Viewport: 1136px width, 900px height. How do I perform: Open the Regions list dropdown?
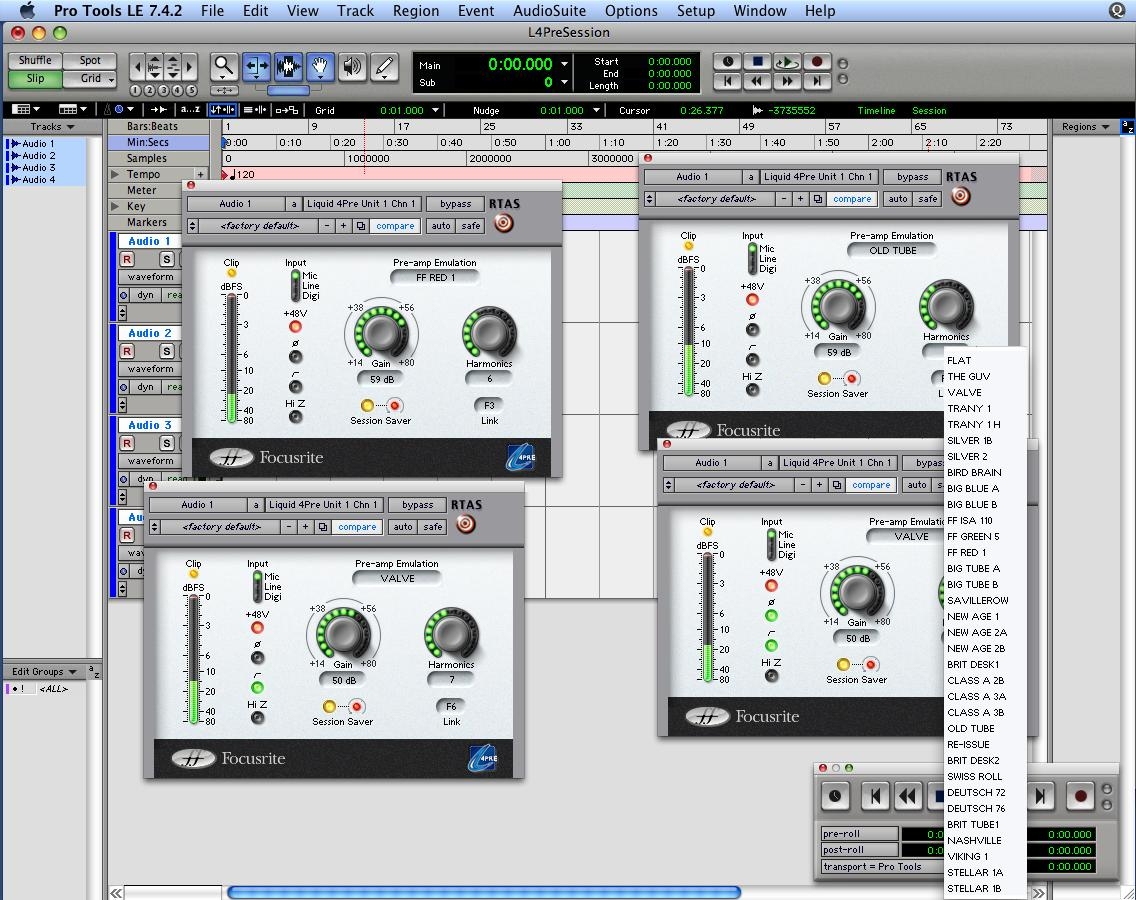[x=1085, y=127]
